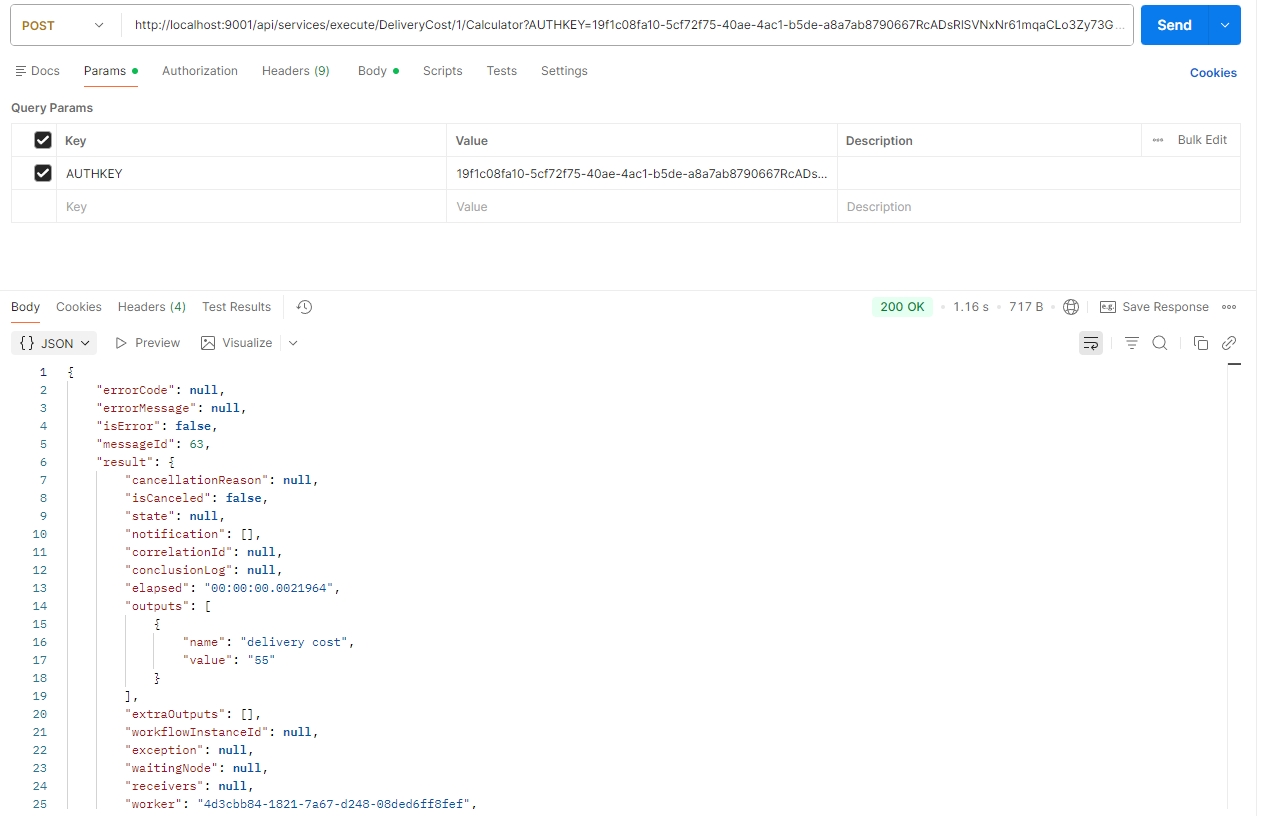The height and width of the screenshot is (816, 1270).
Task: Expand the Visualize dropdown arrow
Action: click(293, 343)
